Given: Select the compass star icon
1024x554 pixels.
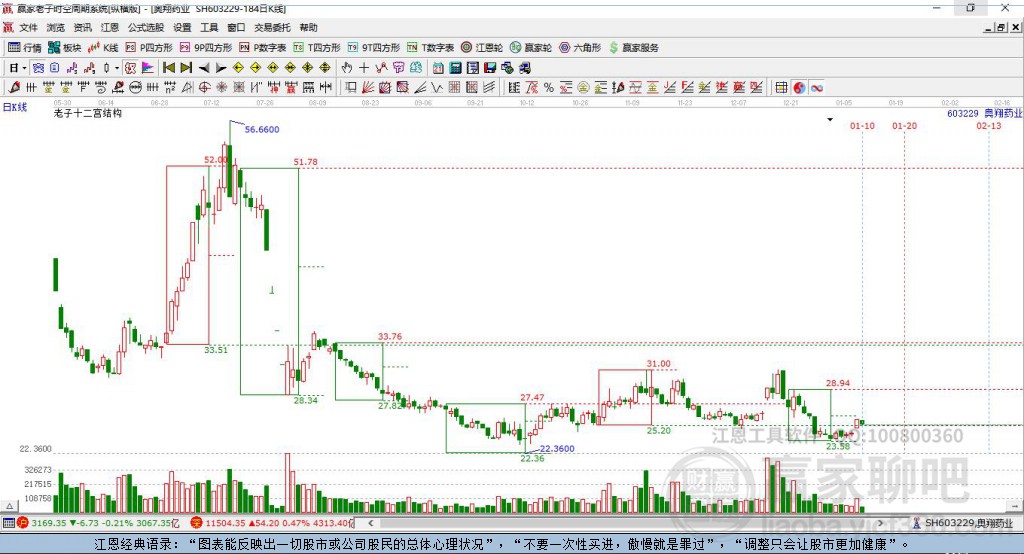Looking at the screenshot, I should pos(221,88).
